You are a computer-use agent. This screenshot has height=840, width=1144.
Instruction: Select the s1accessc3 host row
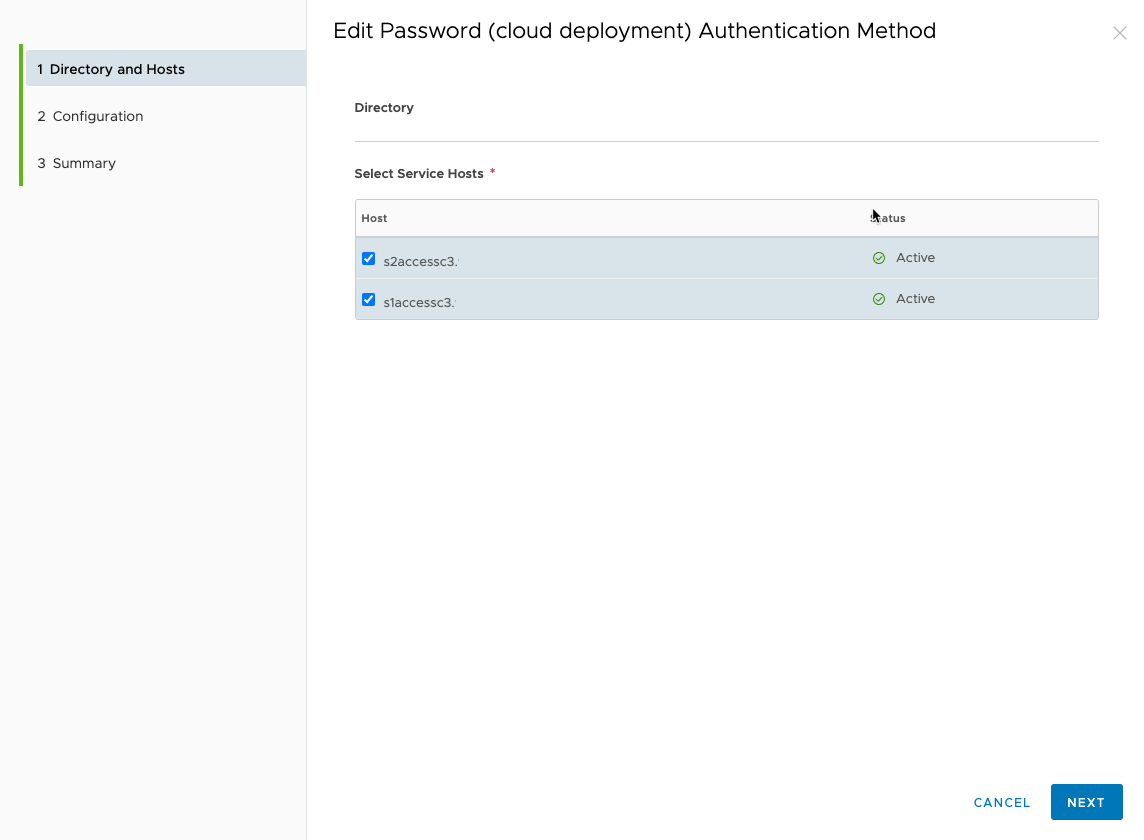click(600, 299)
